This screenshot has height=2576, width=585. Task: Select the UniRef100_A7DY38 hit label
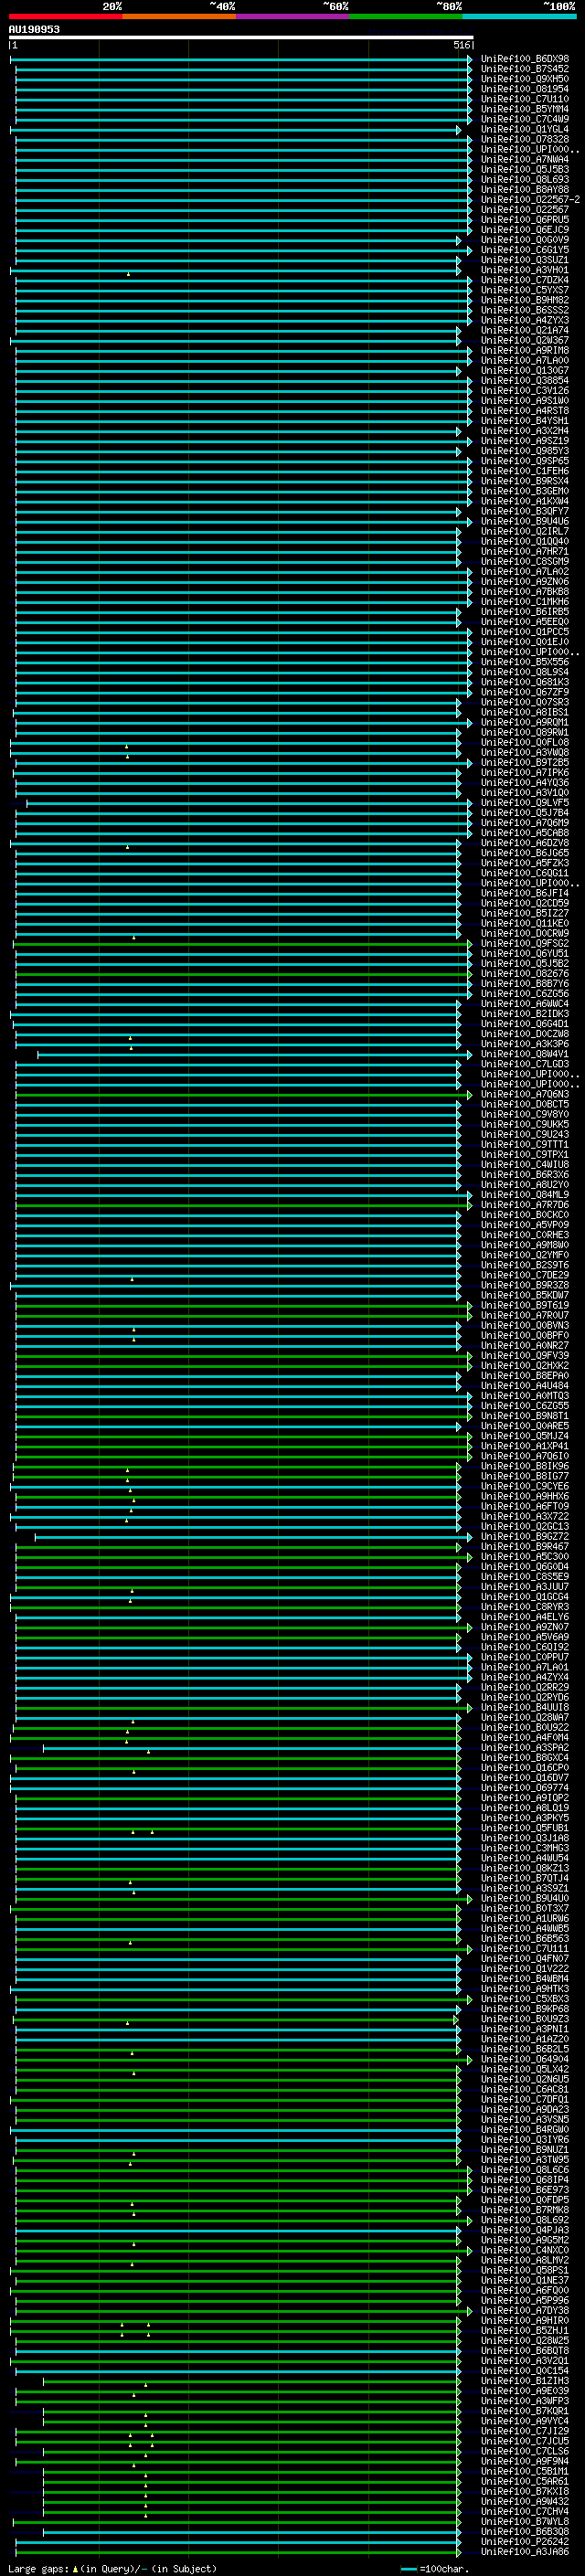coord(524,2311)
